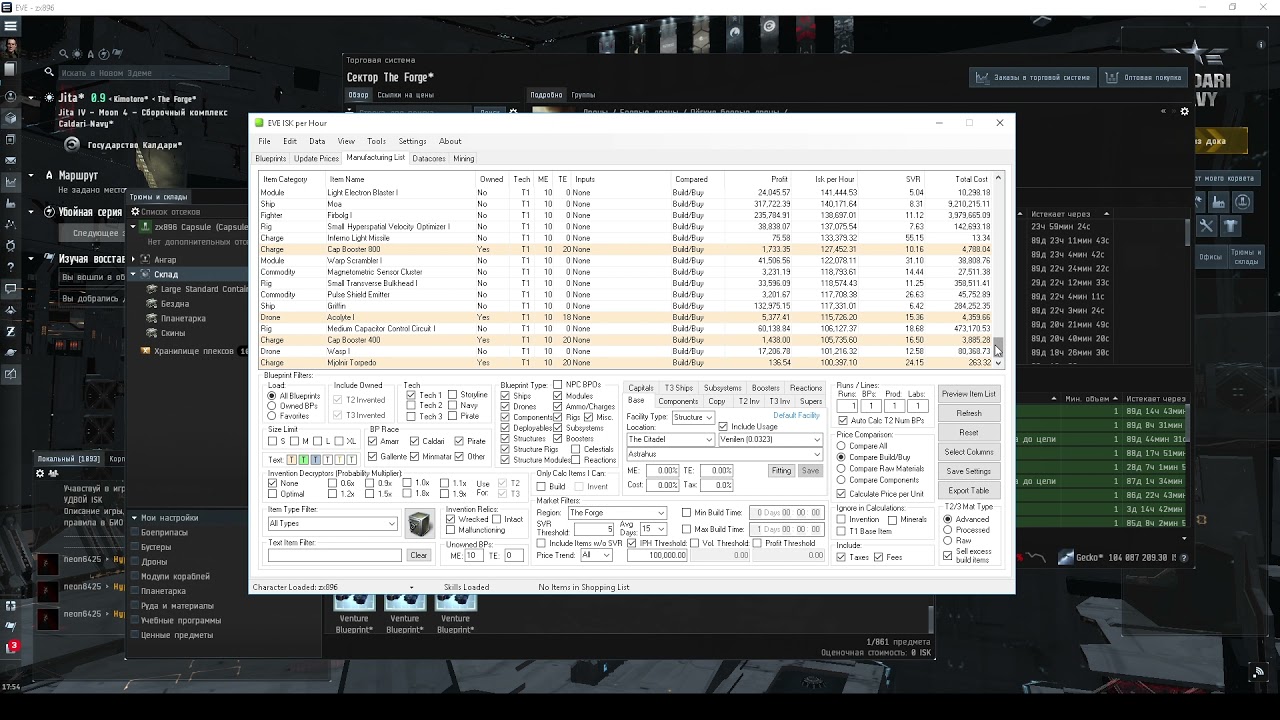The width and height of the screenshot is (1280, 720).
Task: Click the manufacturing list vertical scrollbar thumb
Action: [998, 346]
